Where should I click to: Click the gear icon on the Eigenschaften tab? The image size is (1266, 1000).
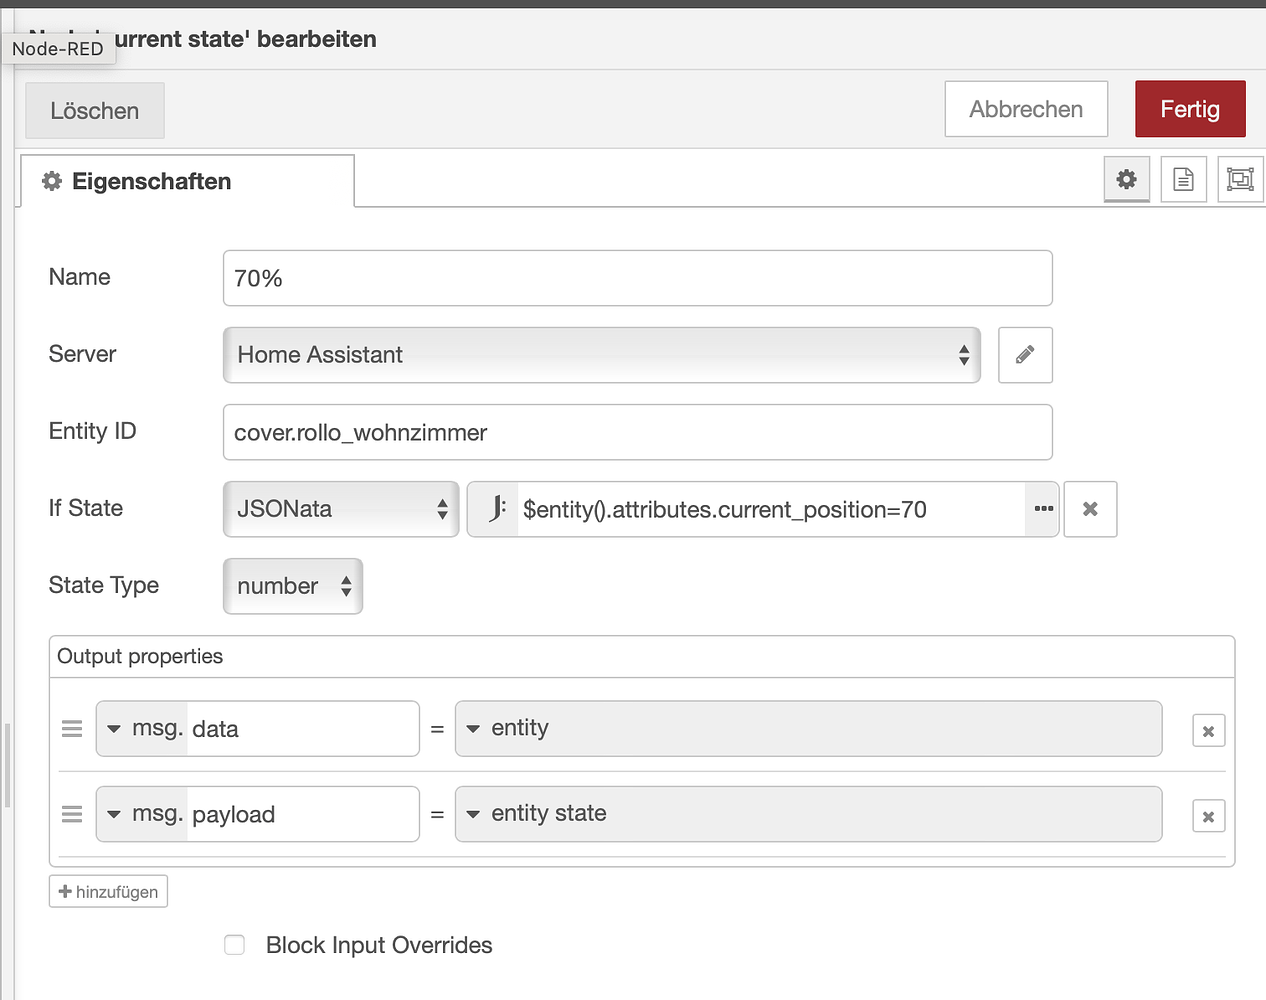[52, 181]
